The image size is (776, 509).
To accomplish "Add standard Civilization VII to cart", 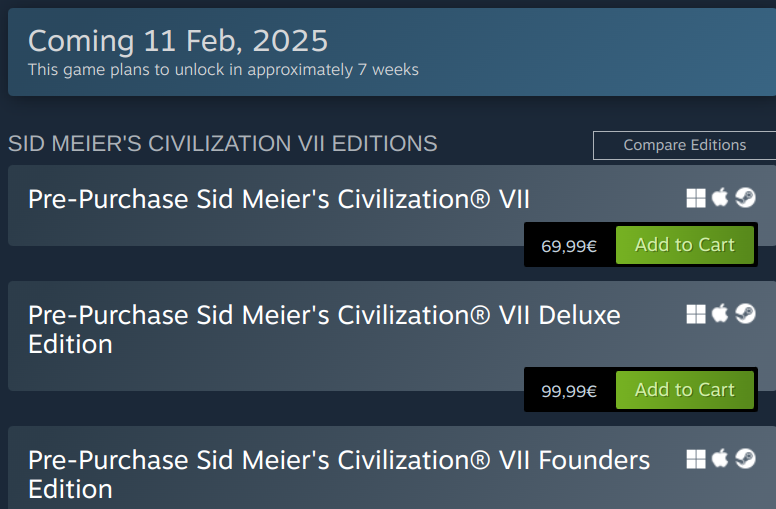I will (x=684, y=245).
